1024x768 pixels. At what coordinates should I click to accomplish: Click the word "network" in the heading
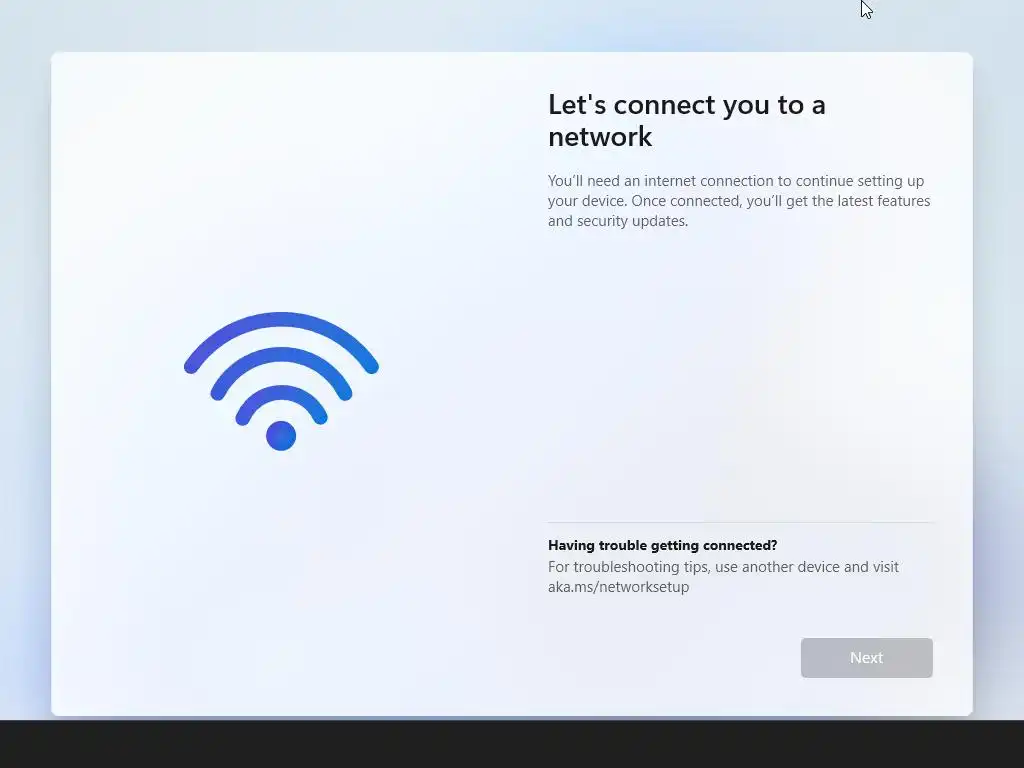coord(600,136)
